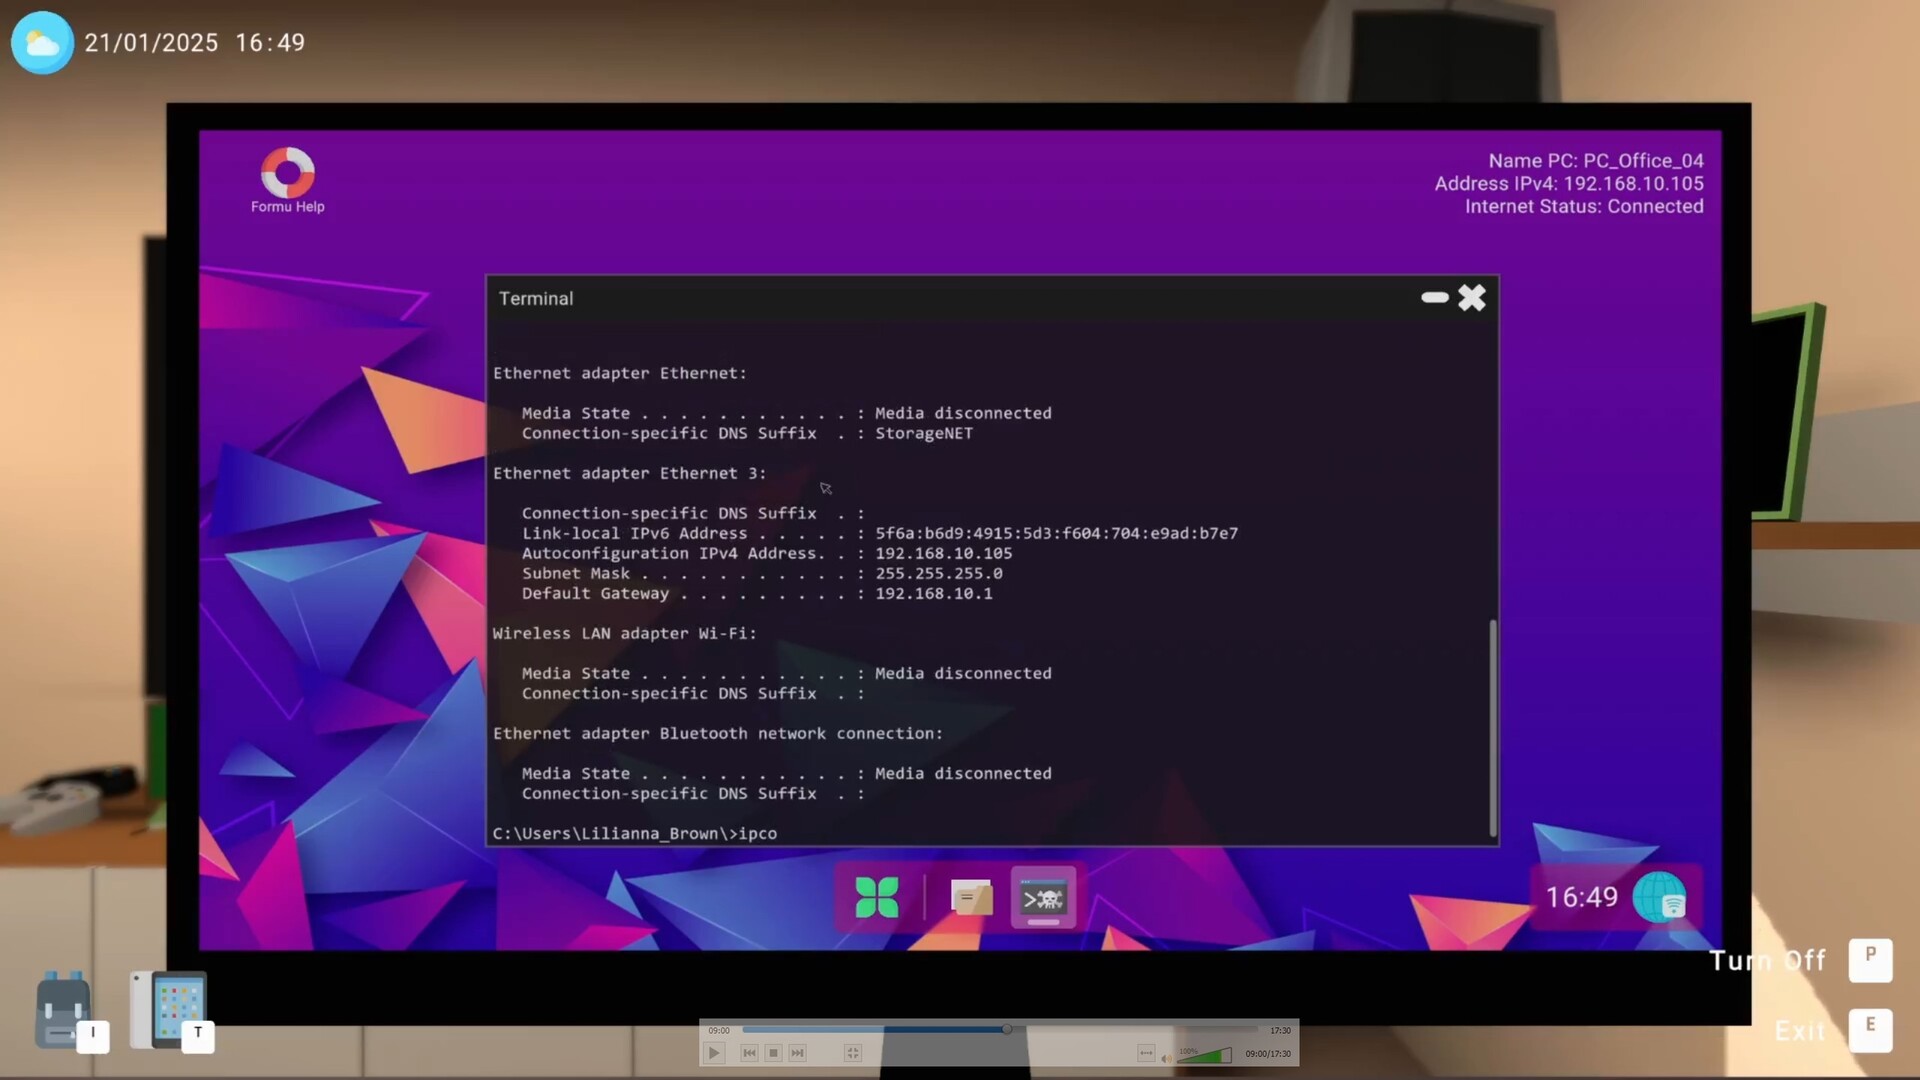This screenshot has height=1080, width=1920.
Task: Click the playback seek bar handle
Action: [1007, 1029]
